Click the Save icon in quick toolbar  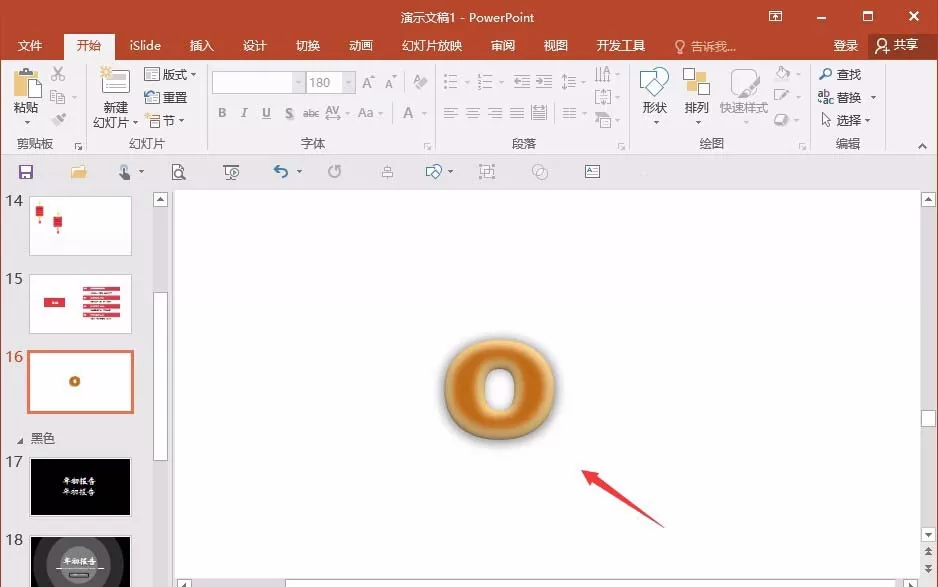point(26,172)
